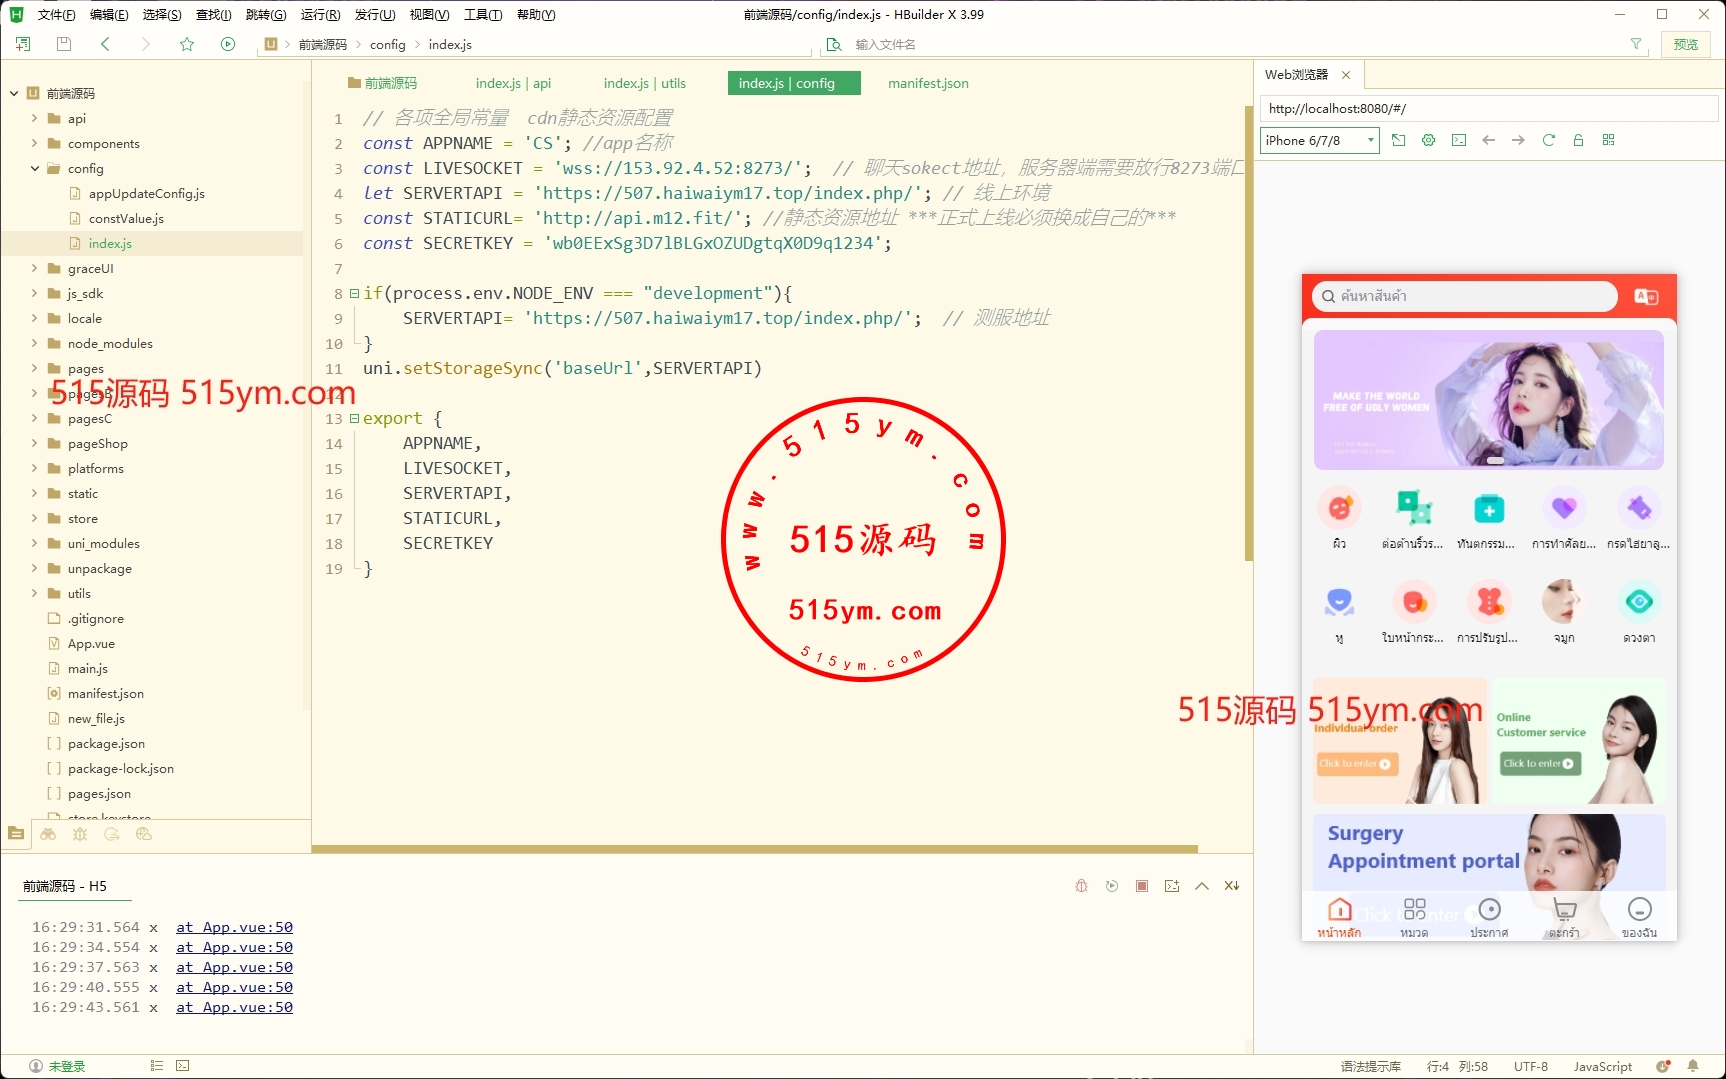This screenshot has height=1079, width=1726.
Task: Click the QR code icon in the browser toolbar
Action: pos(1608,140)
